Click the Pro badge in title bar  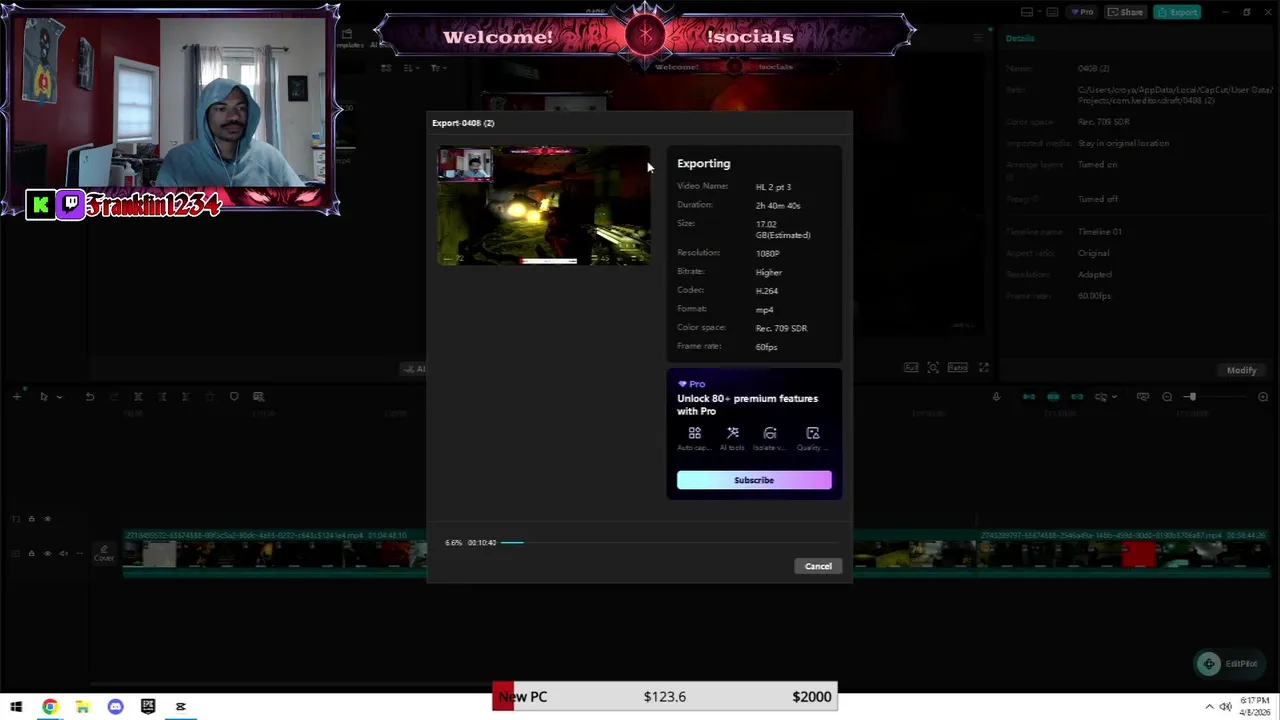click(1082, 12)
